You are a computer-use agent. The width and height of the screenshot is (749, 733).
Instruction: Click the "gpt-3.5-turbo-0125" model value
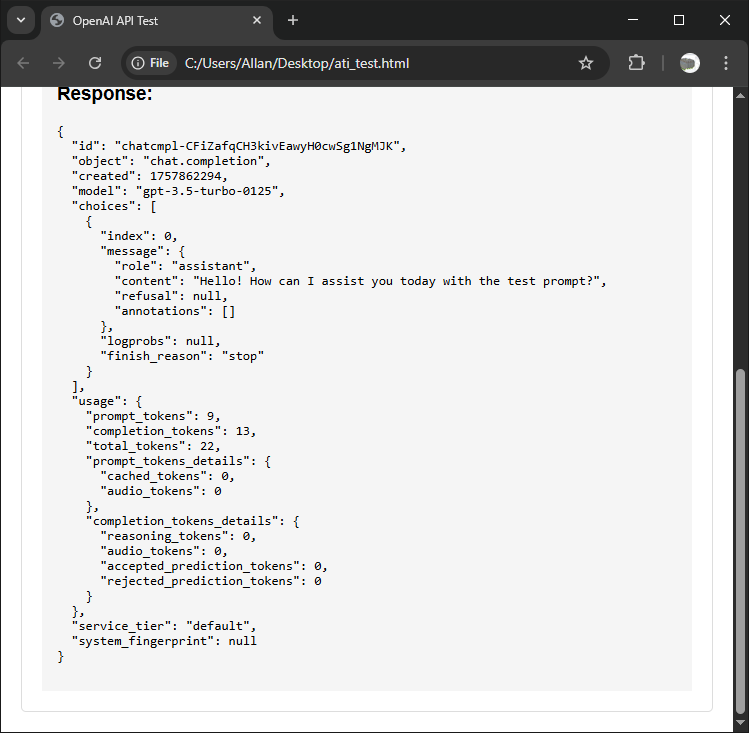pyautogui.click(x=207, y=191)
